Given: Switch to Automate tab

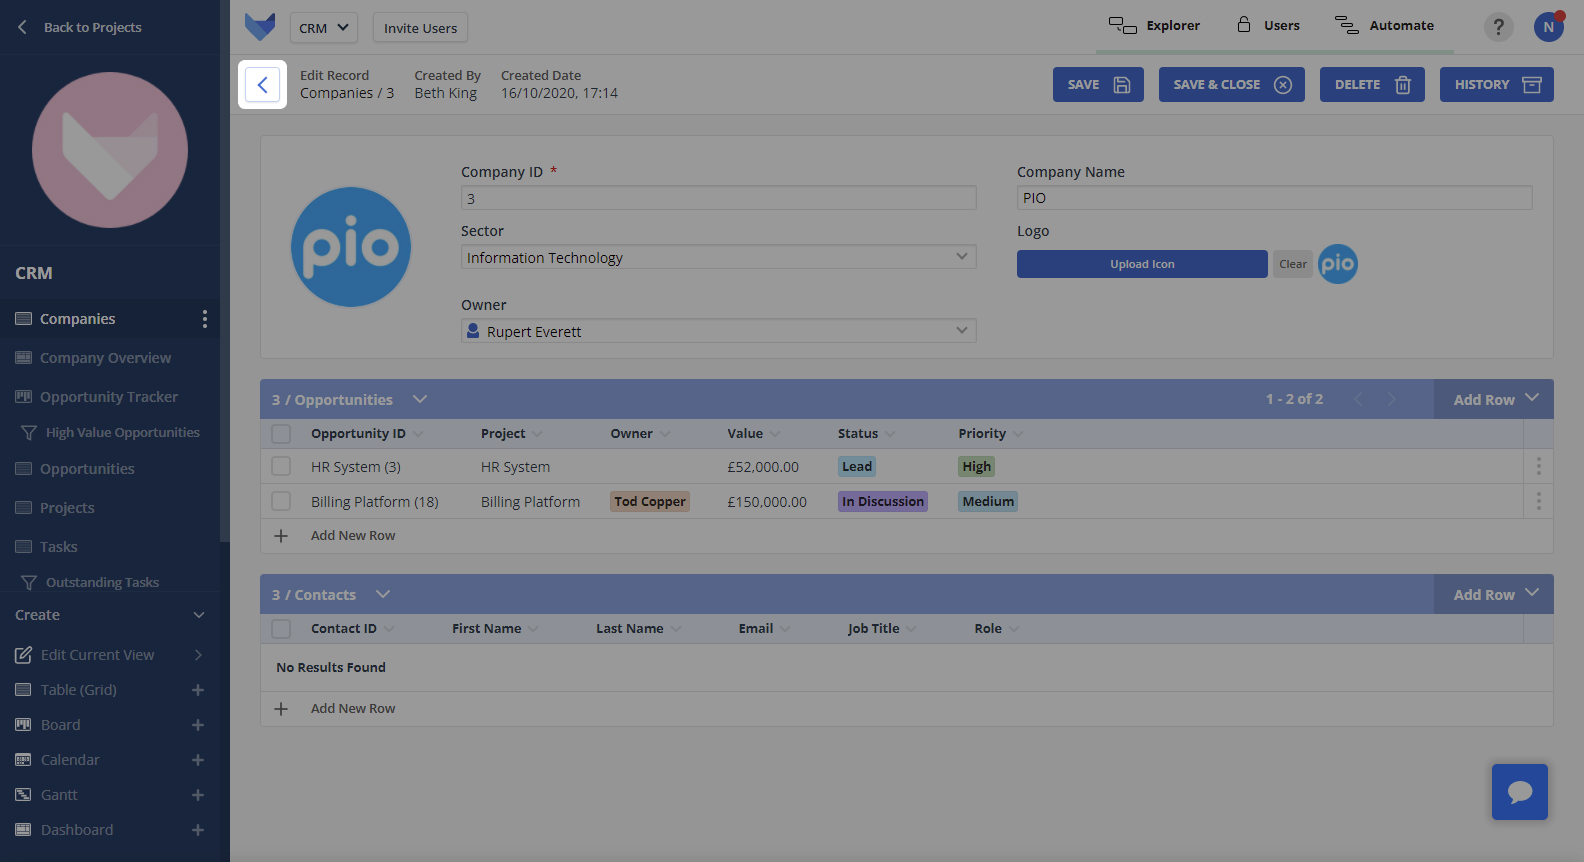Looking at the screenshot, I should point(1384,26).
